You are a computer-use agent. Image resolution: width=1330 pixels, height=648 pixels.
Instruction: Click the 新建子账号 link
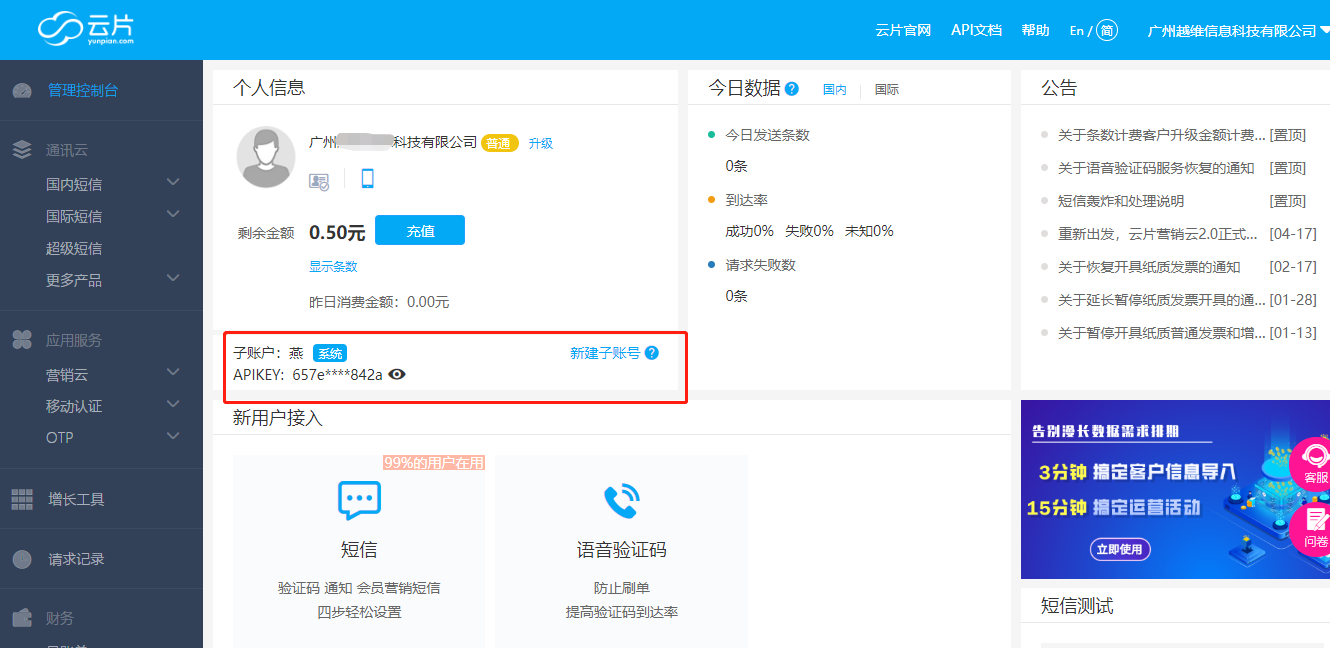click(605, 353)
